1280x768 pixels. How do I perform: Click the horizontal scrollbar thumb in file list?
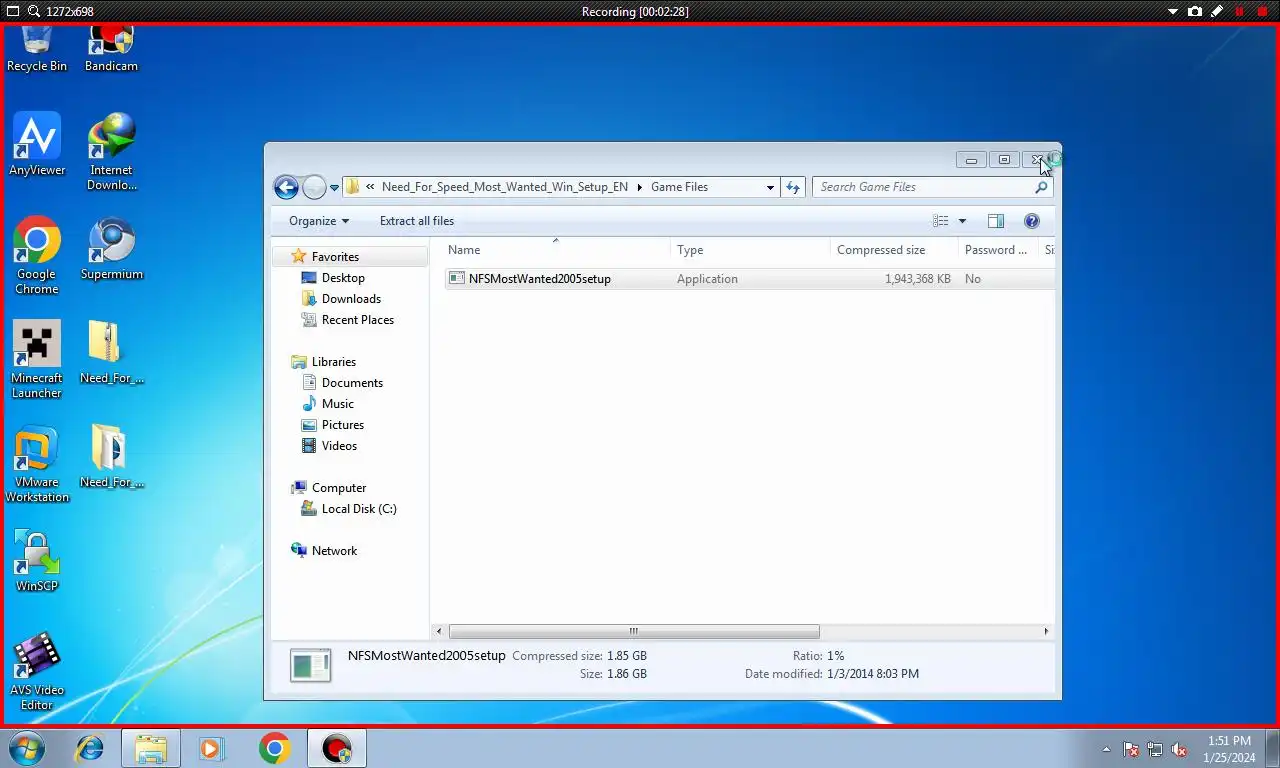(634, 631)
